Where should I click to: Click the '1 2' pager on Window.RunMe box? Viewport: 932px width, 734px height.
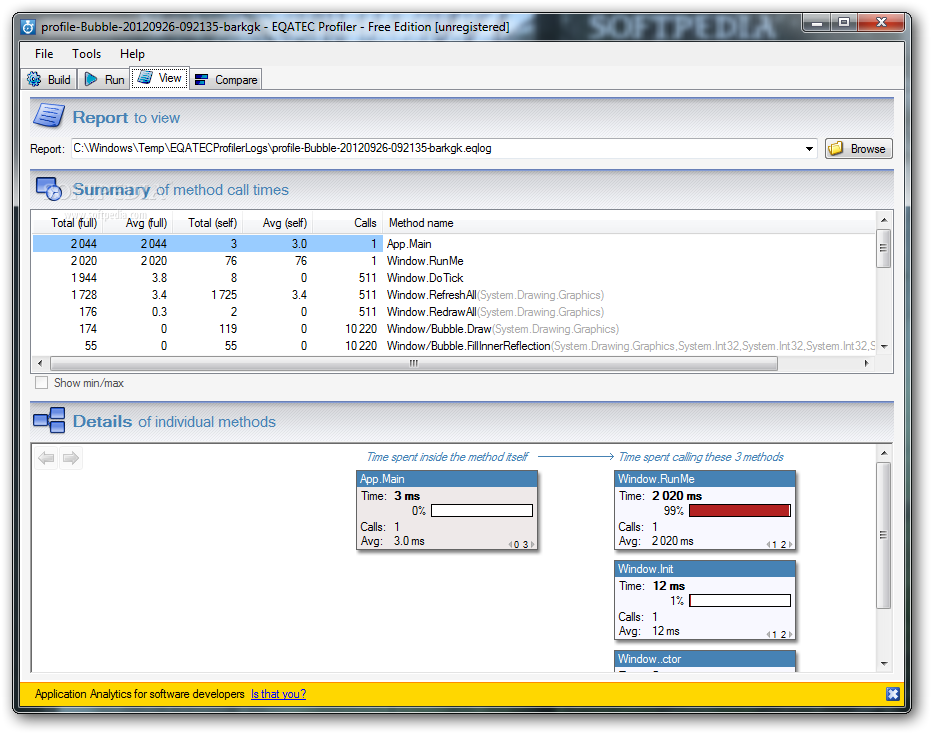[779, 544]
